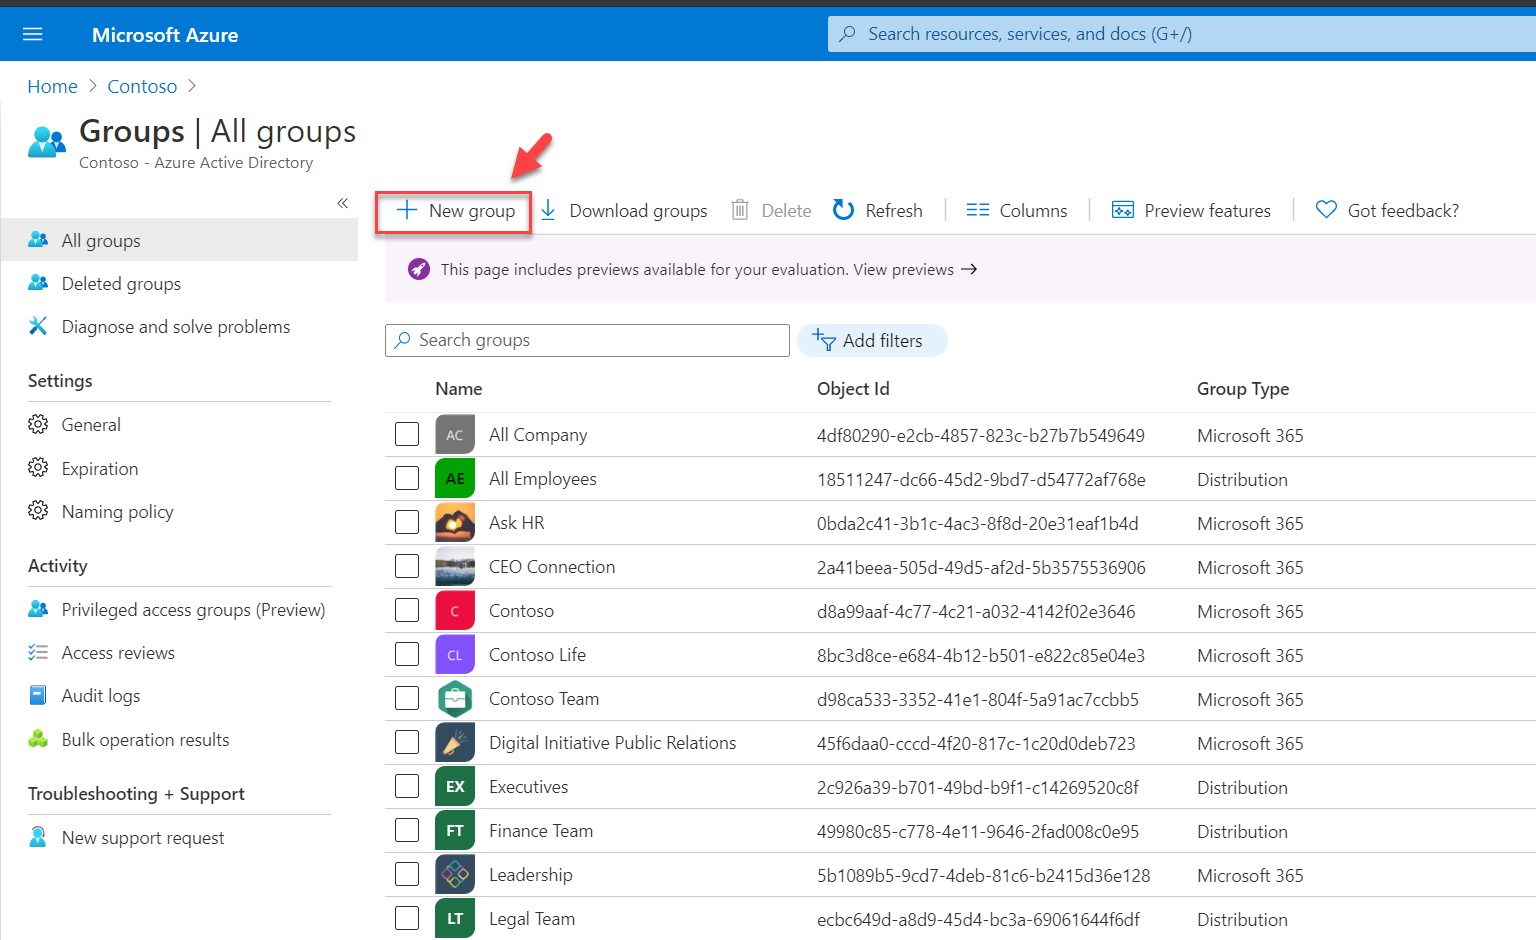
Task: Open Diagnose and solve problems
Action: coord(176,327)
